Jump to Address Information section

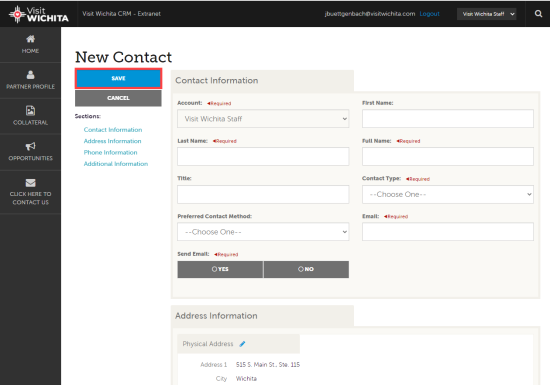(x=112, y=141)
